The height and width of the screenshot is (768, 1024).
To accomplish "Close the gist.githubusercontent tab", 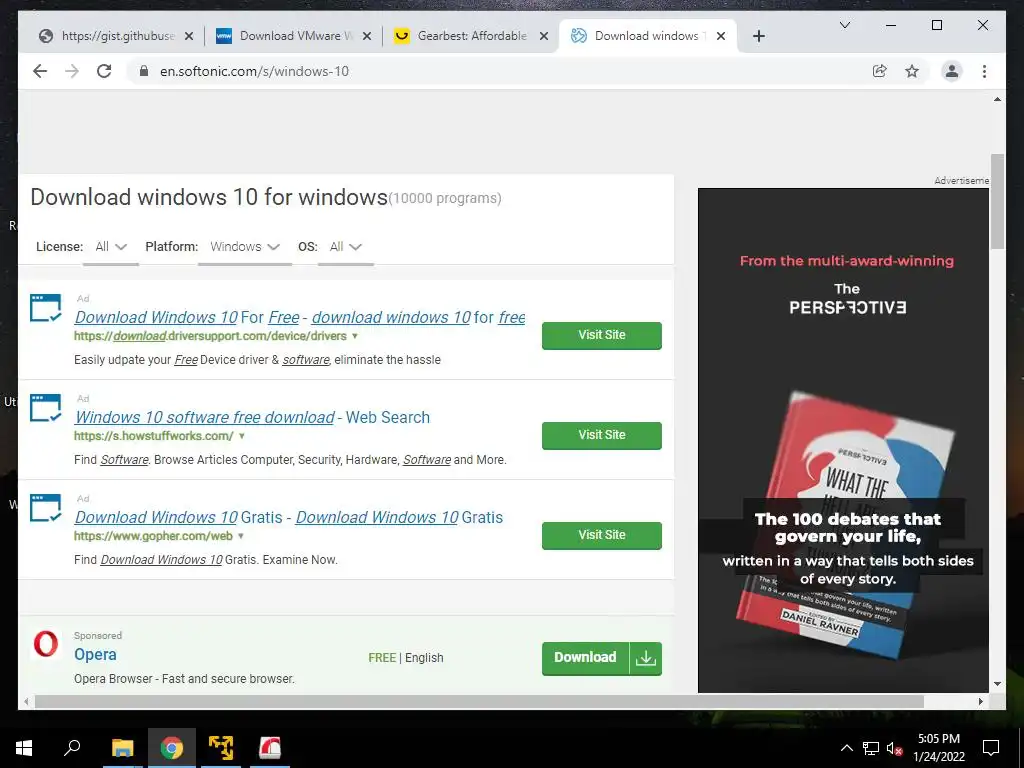I will (189, 36).
